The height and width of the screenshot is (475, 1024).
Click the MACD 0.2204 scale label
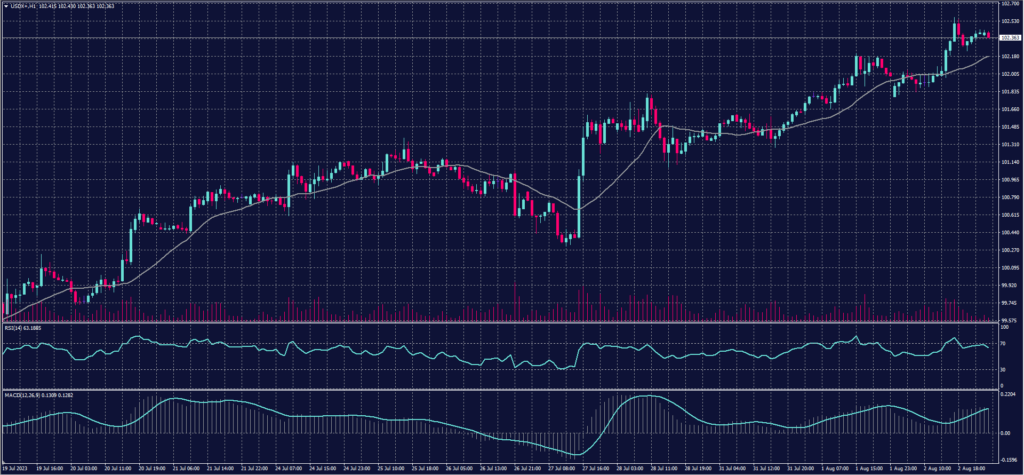pyautogui.click(x=1009, y=397)
